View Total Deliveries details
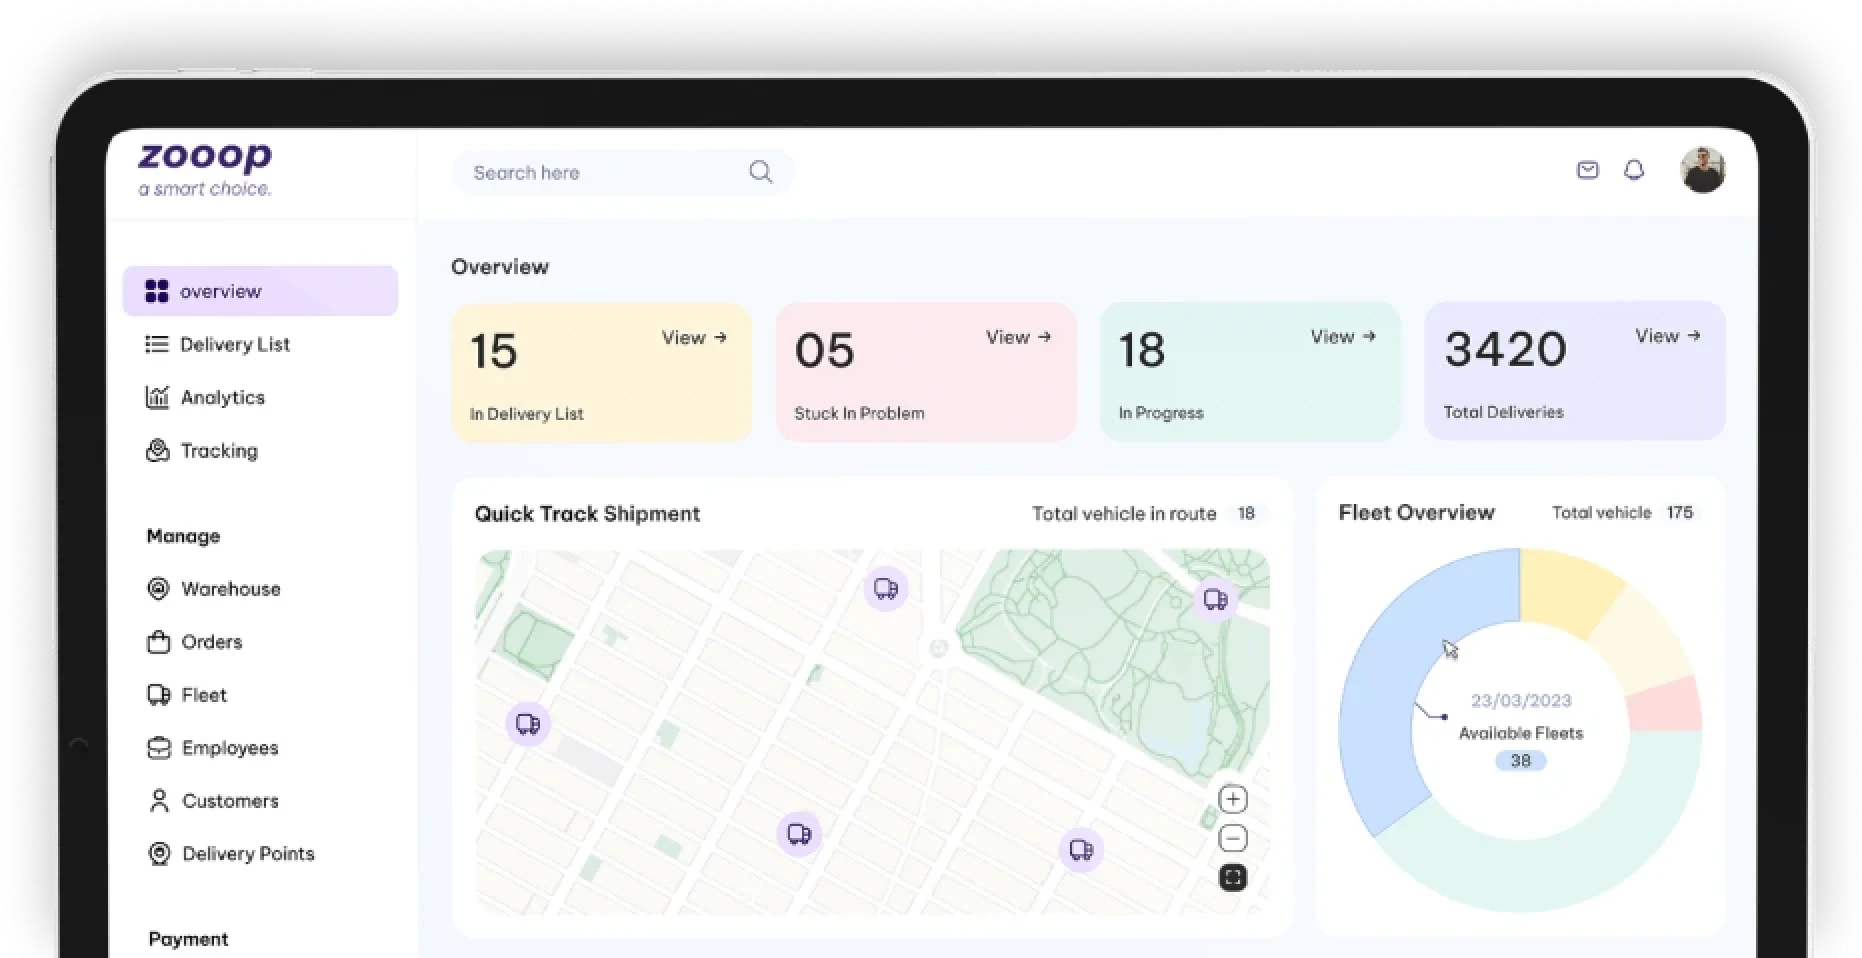This screenshot has width=1862, height=958. [1665, 336]
